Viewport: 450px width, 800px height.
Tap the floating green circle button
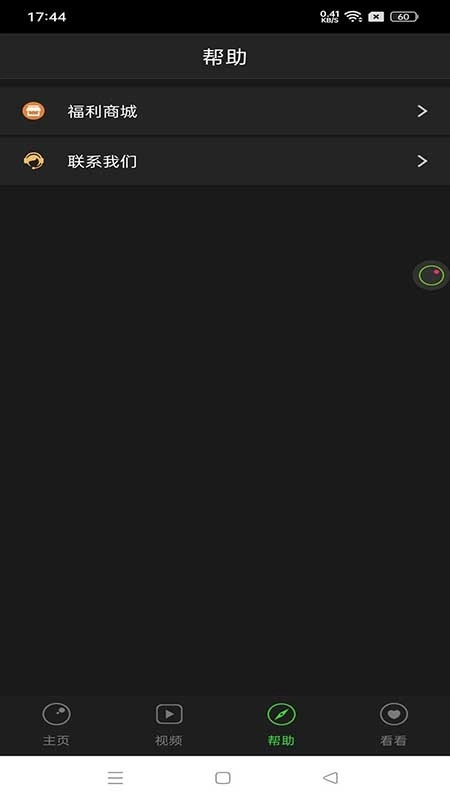431,276
